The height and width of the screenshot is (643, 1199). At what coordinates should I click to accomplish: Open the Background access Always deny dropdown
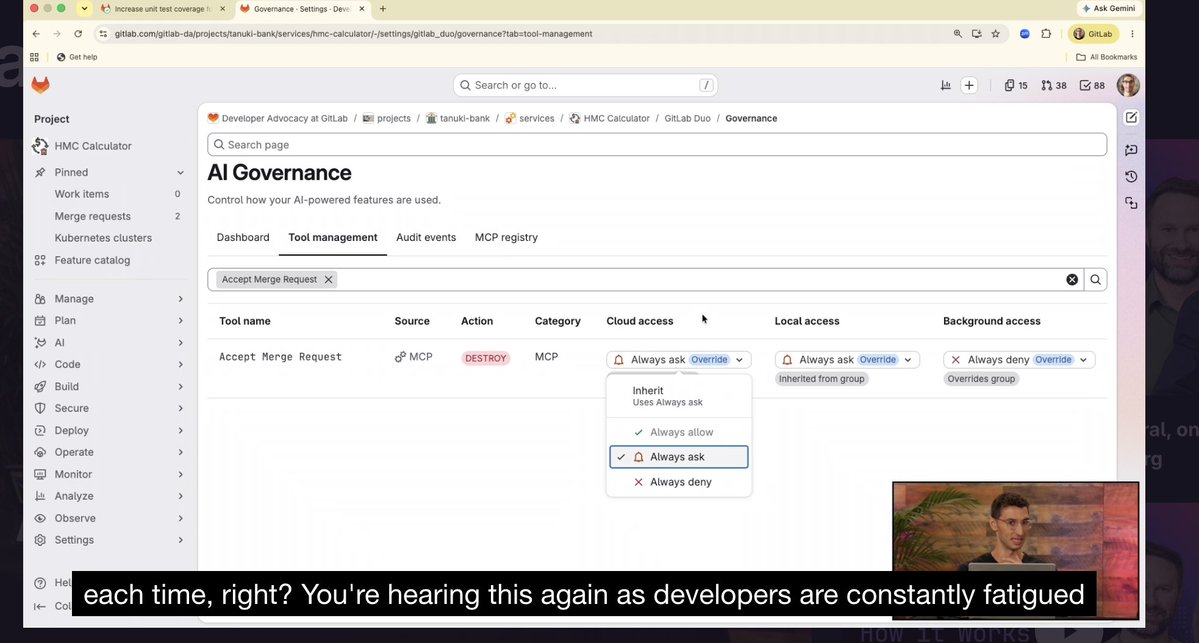tap(1019, 359)
